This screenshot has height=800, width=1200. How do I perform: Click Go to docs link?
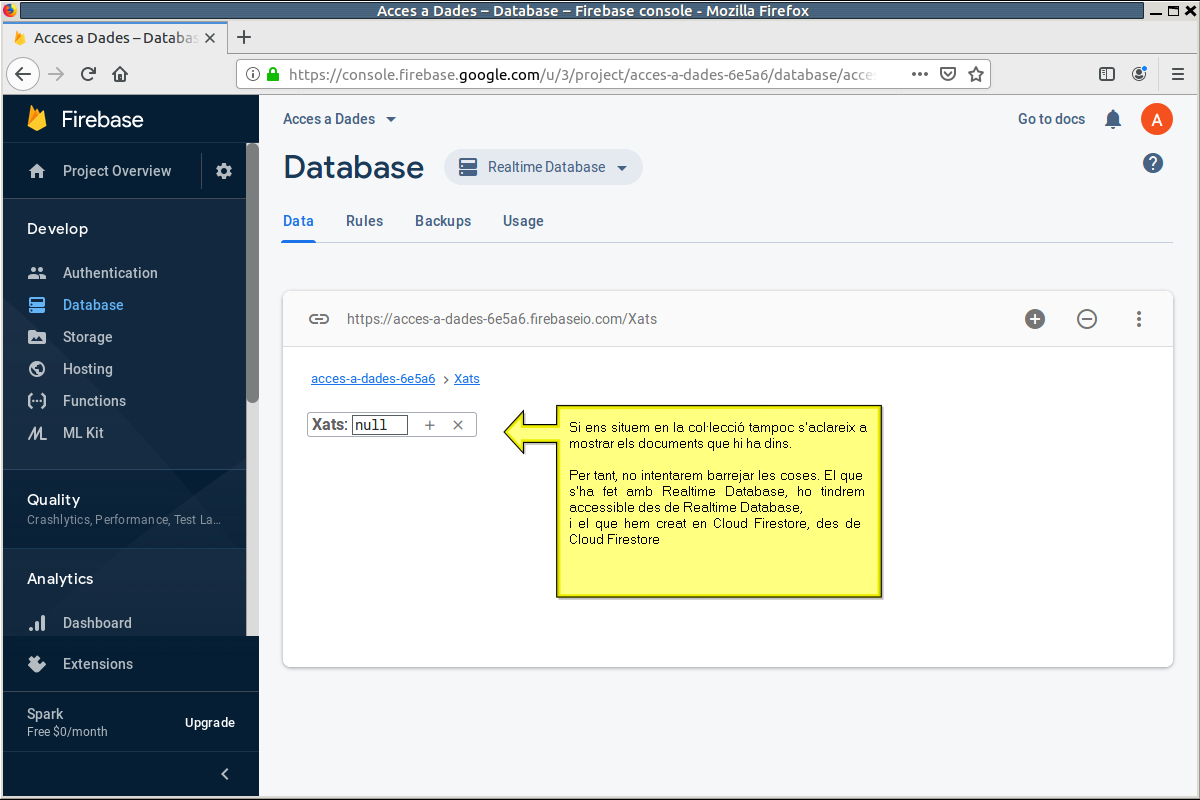1051,119
